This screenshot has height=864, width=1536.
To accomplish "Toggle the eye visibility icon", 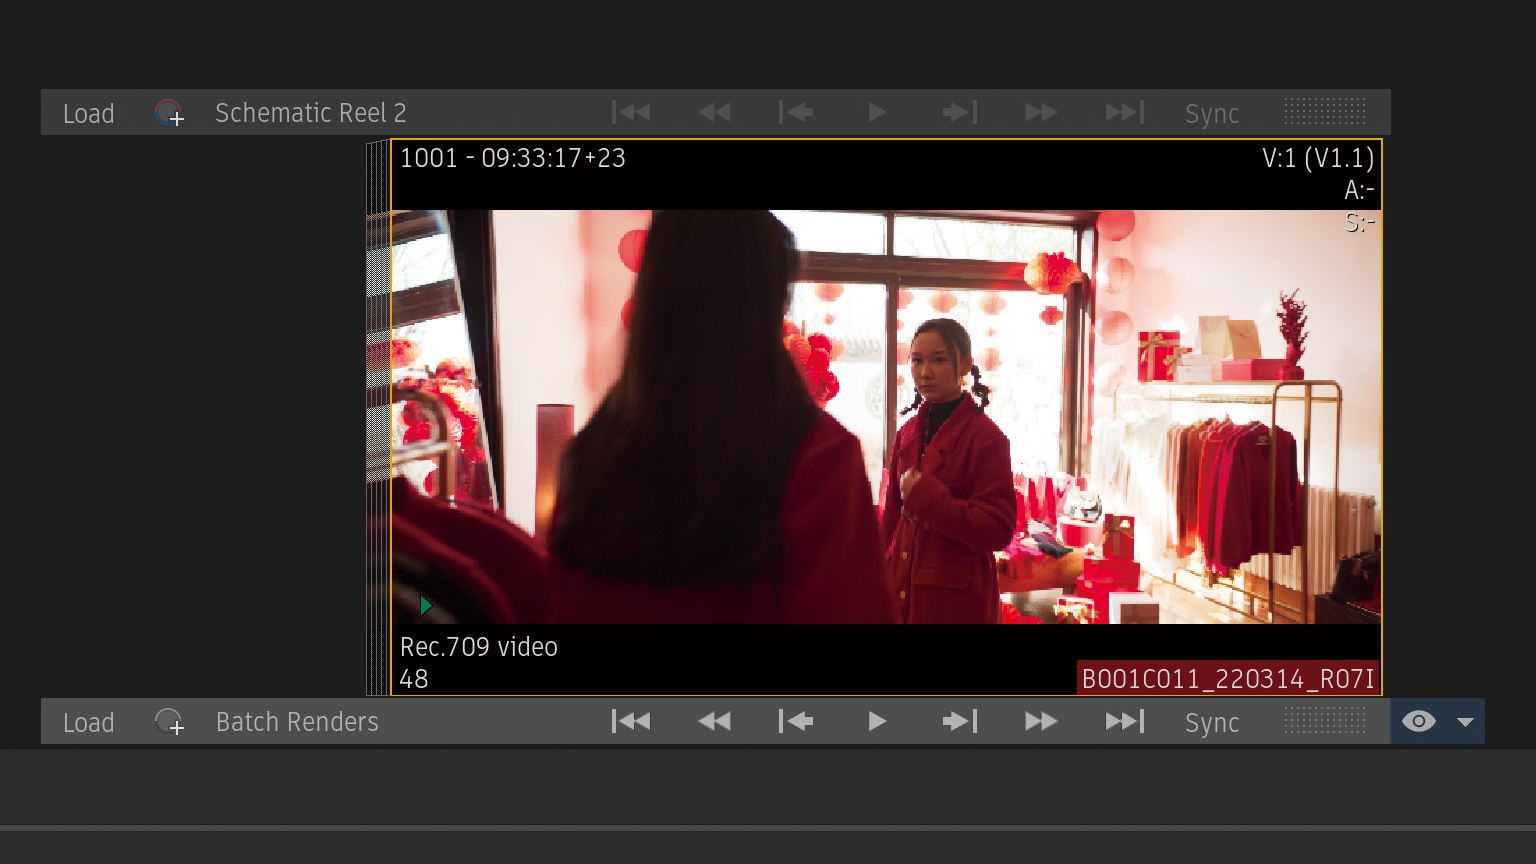I will pos(1418,721).
